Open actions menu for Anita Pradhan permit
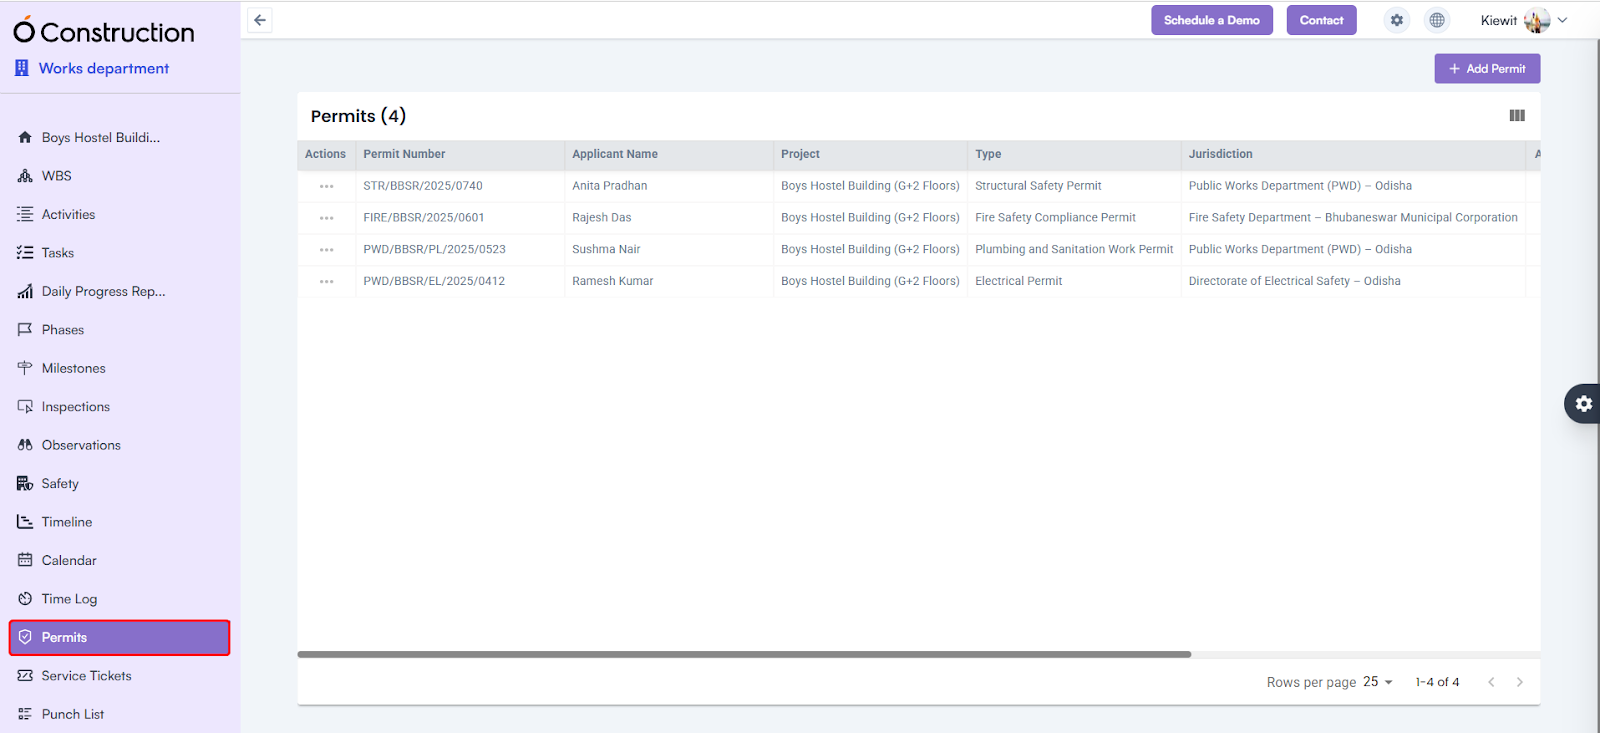Viewport: 1600px width, 733px height. 326,186
